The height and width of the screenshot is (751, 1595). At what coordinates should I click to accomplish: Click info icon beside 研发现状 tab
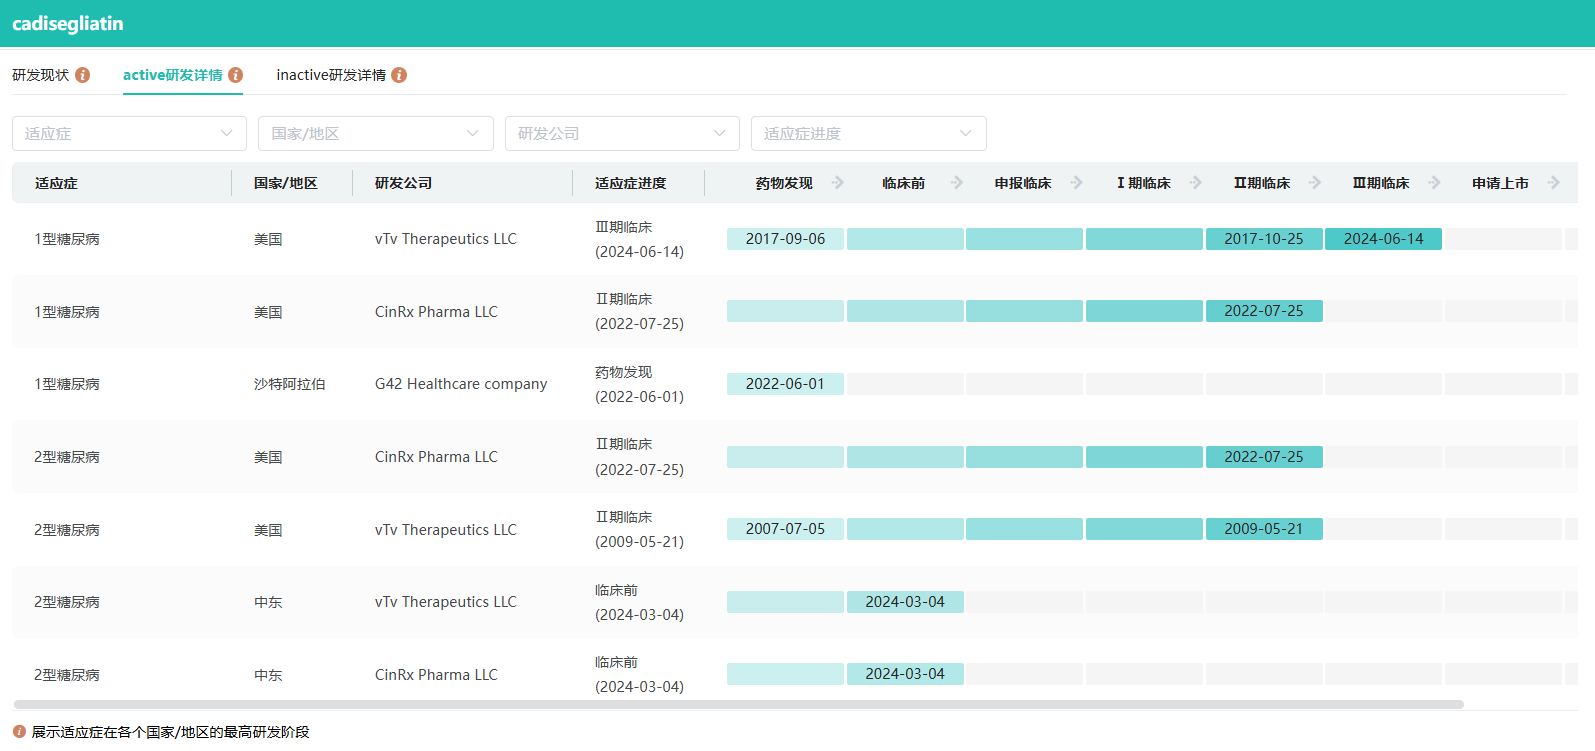coord(83,75)
